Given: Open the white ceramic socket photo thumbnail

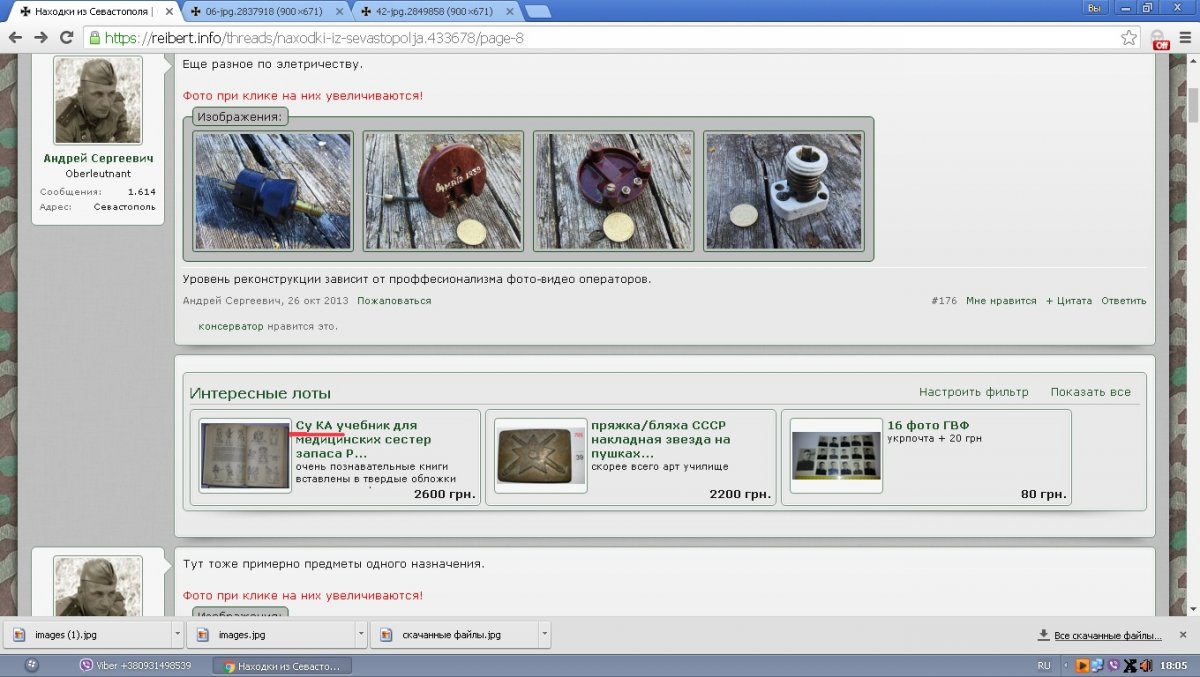Looking at the screenshot, I should coord(783,191).
